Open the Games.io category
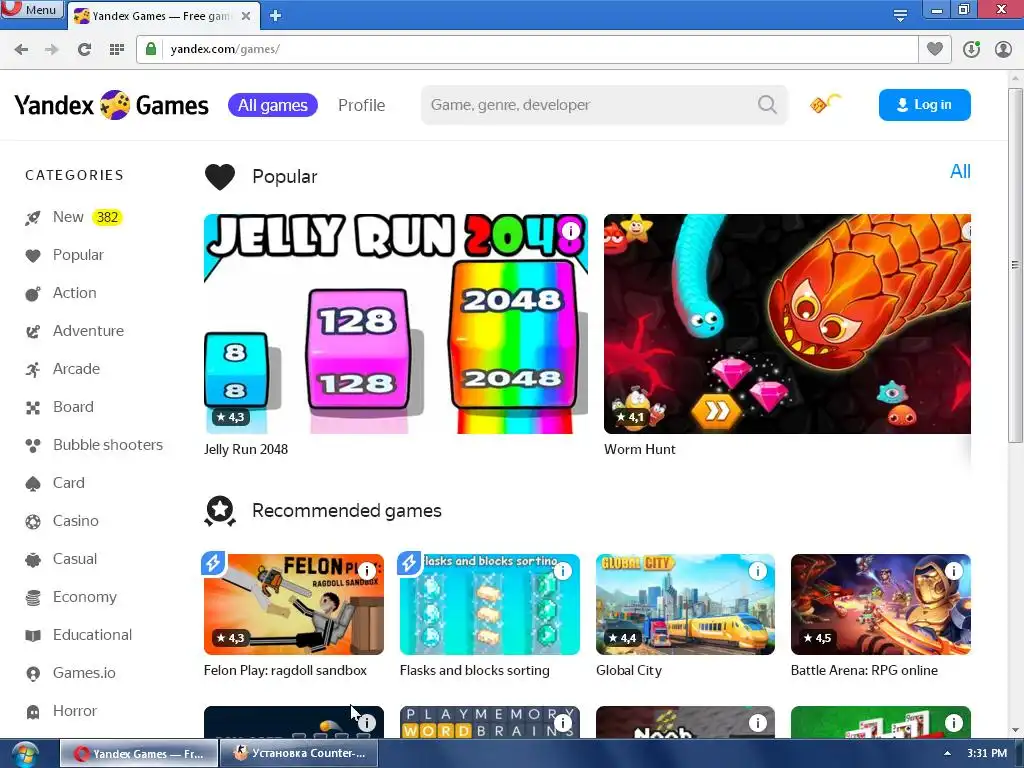Viewport: 1024px width, 768px height. click(71, 673)
